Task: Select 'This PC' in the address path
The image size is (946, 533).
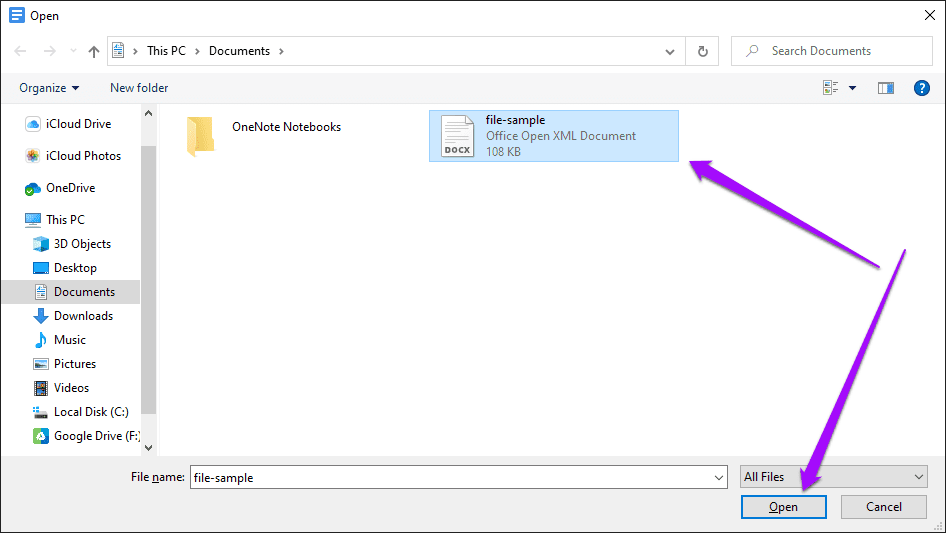Action: tap(166, 51)
